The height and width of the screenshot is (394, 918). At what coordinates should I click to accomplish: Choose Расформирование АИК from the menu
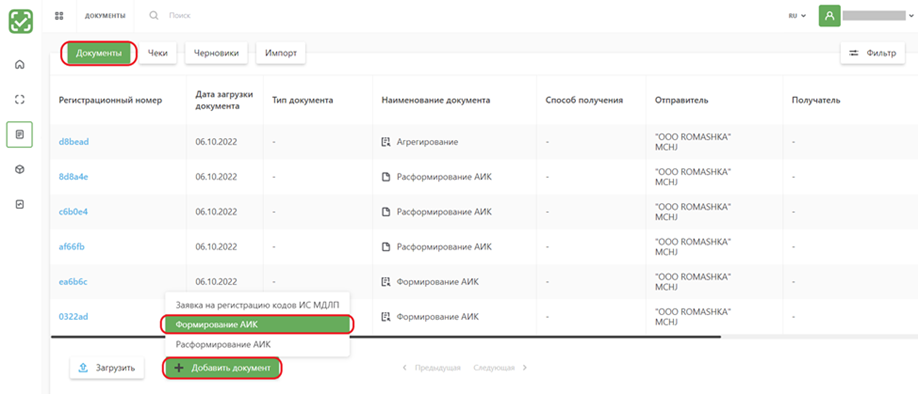(258, 345)
